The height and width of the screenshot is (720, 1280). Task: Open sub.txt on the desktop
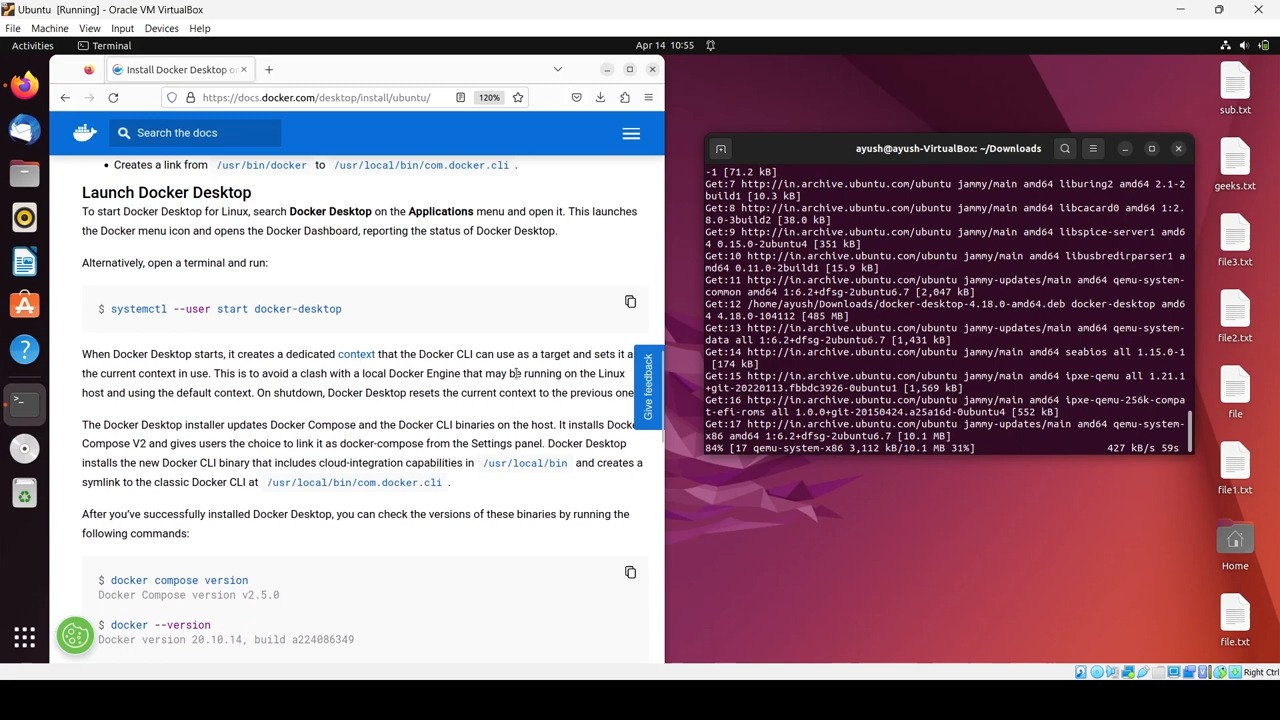[x=1235, y=89]
